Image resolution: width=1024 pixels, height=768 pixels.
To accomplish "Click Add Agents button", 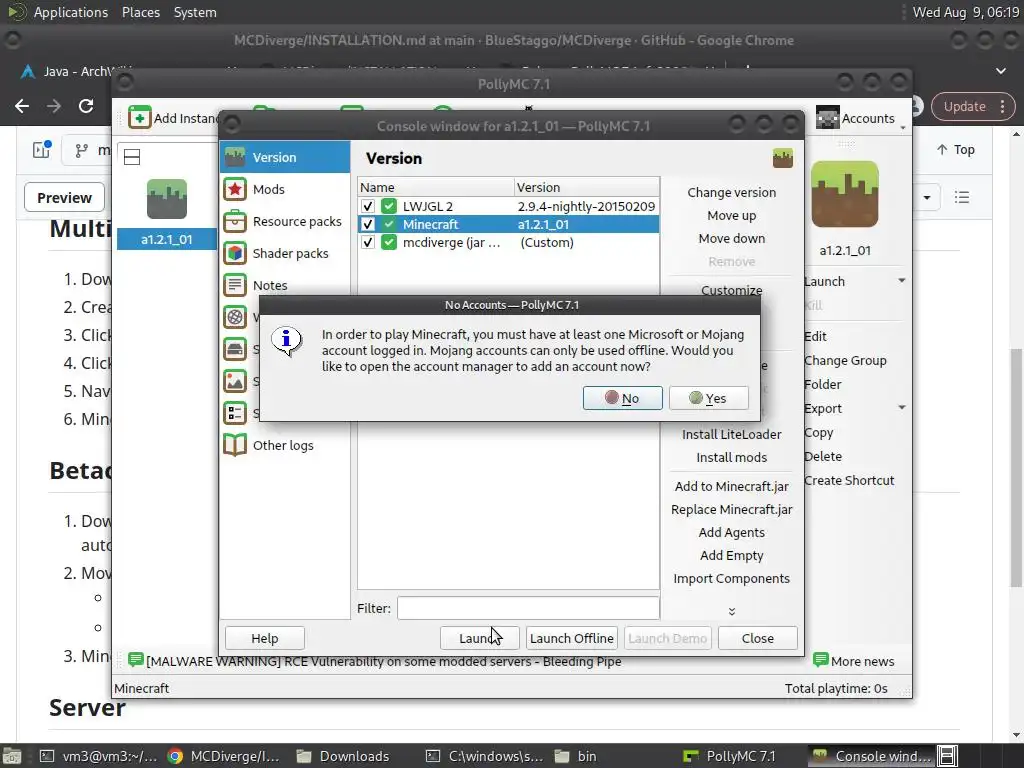I will (x=731, y=532).
